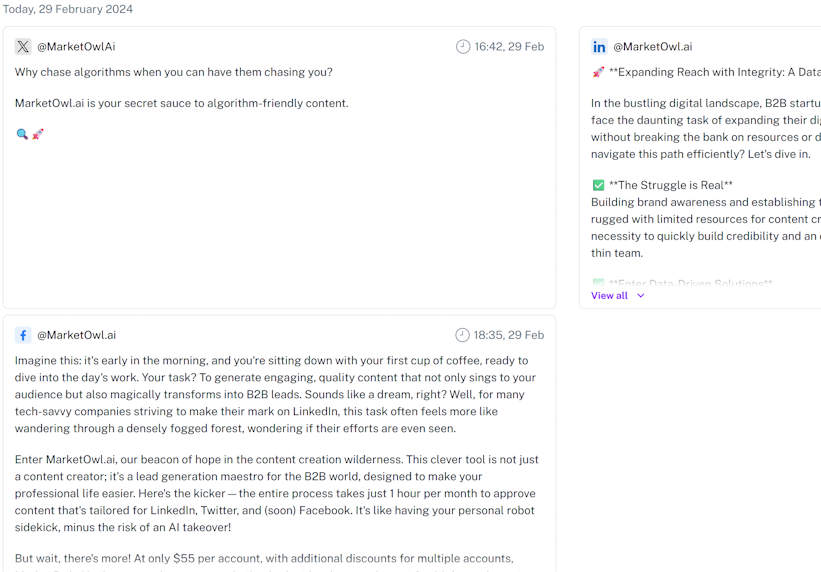
Task: Select the X post text about chasing algorithms
Action: click(x=174, y=72)
